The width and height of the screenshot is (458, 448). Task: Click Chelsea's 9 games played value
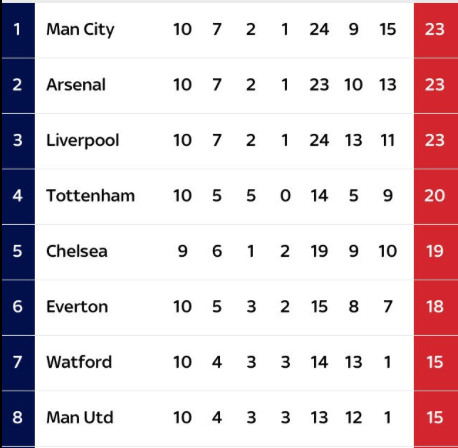[x=183, y=251]
